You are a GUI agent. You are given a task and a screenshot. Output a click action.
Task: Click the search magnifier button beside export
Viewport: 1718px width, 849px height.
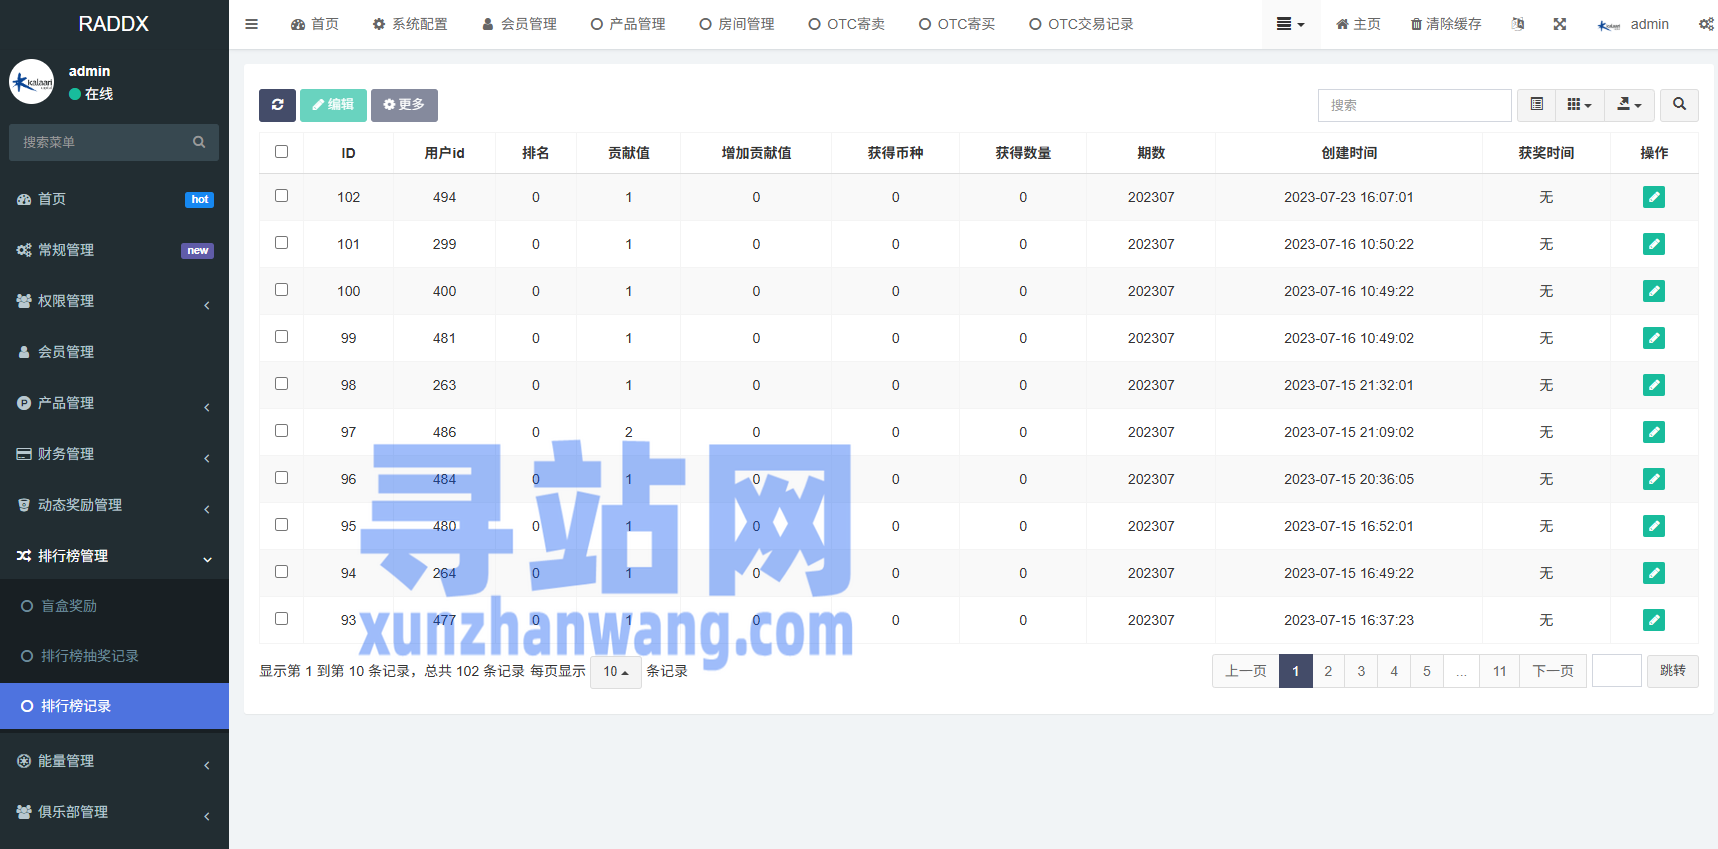pyautogui.click(x=1679, y=105)
